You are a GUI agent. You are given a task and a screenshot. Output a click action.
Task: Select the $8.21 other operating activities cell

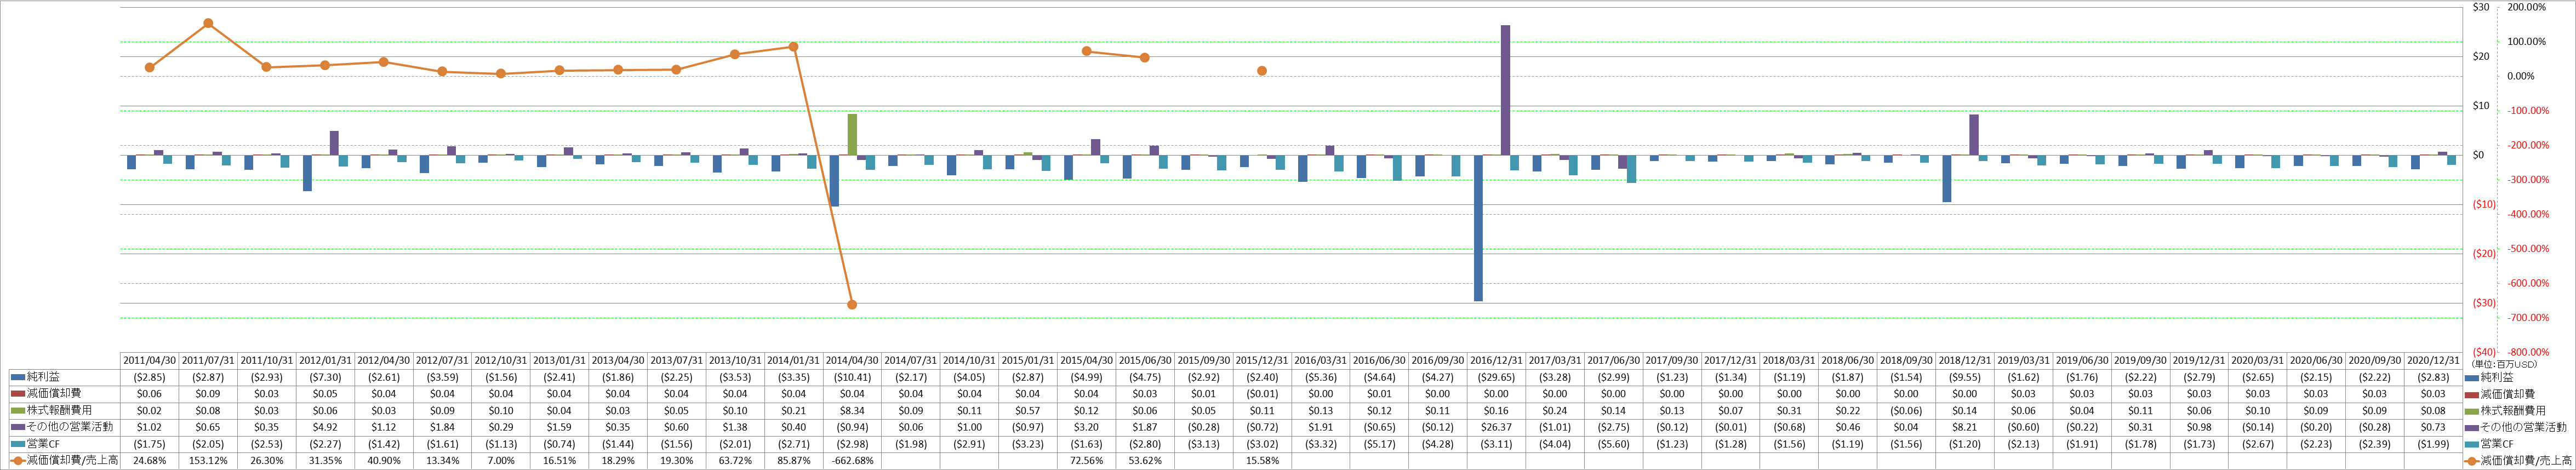coord(1964,427)
